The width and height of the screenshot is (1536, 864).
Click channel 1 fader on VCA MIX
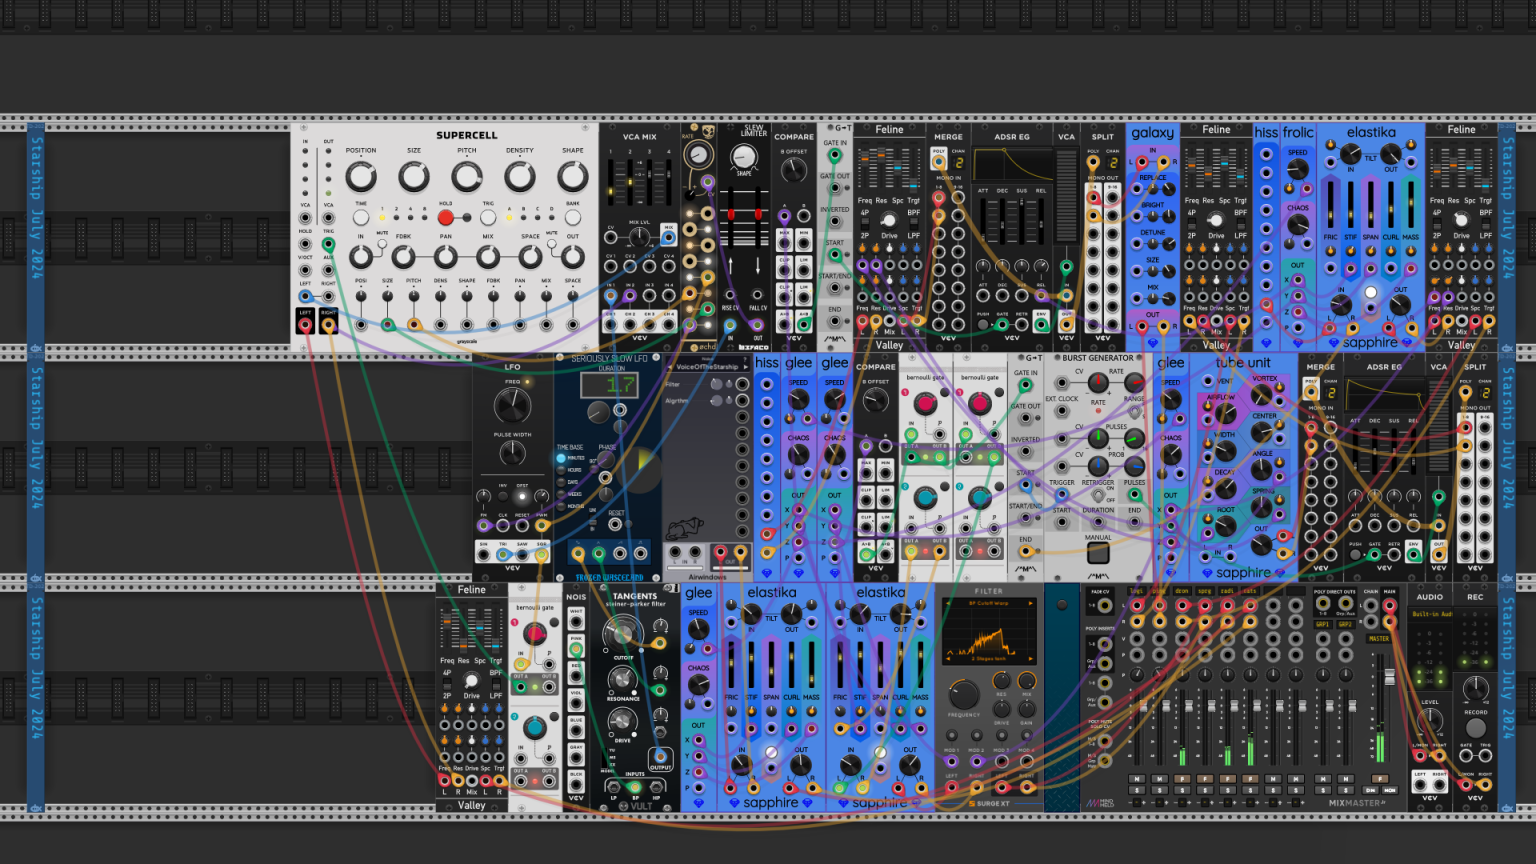point(612,190)
